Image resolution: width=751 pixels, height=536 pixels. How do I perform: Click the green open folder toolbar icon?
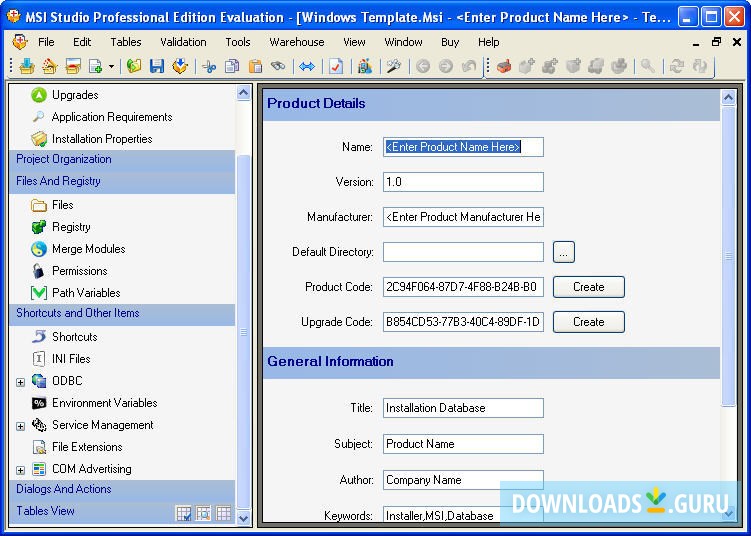tap(134, 66)
